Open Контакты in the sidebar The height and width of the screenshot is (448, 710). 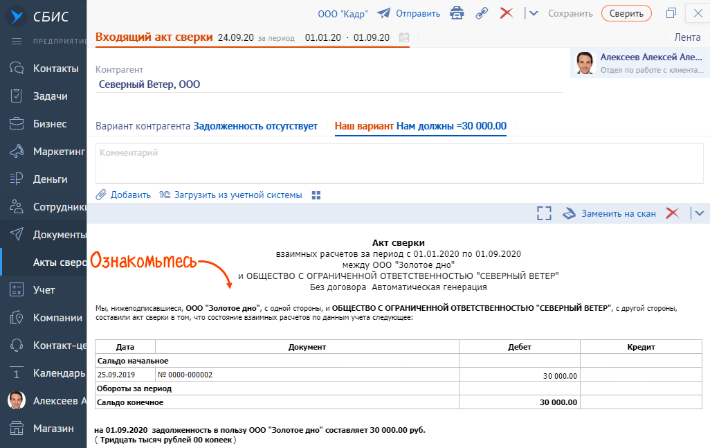point(43,68)
